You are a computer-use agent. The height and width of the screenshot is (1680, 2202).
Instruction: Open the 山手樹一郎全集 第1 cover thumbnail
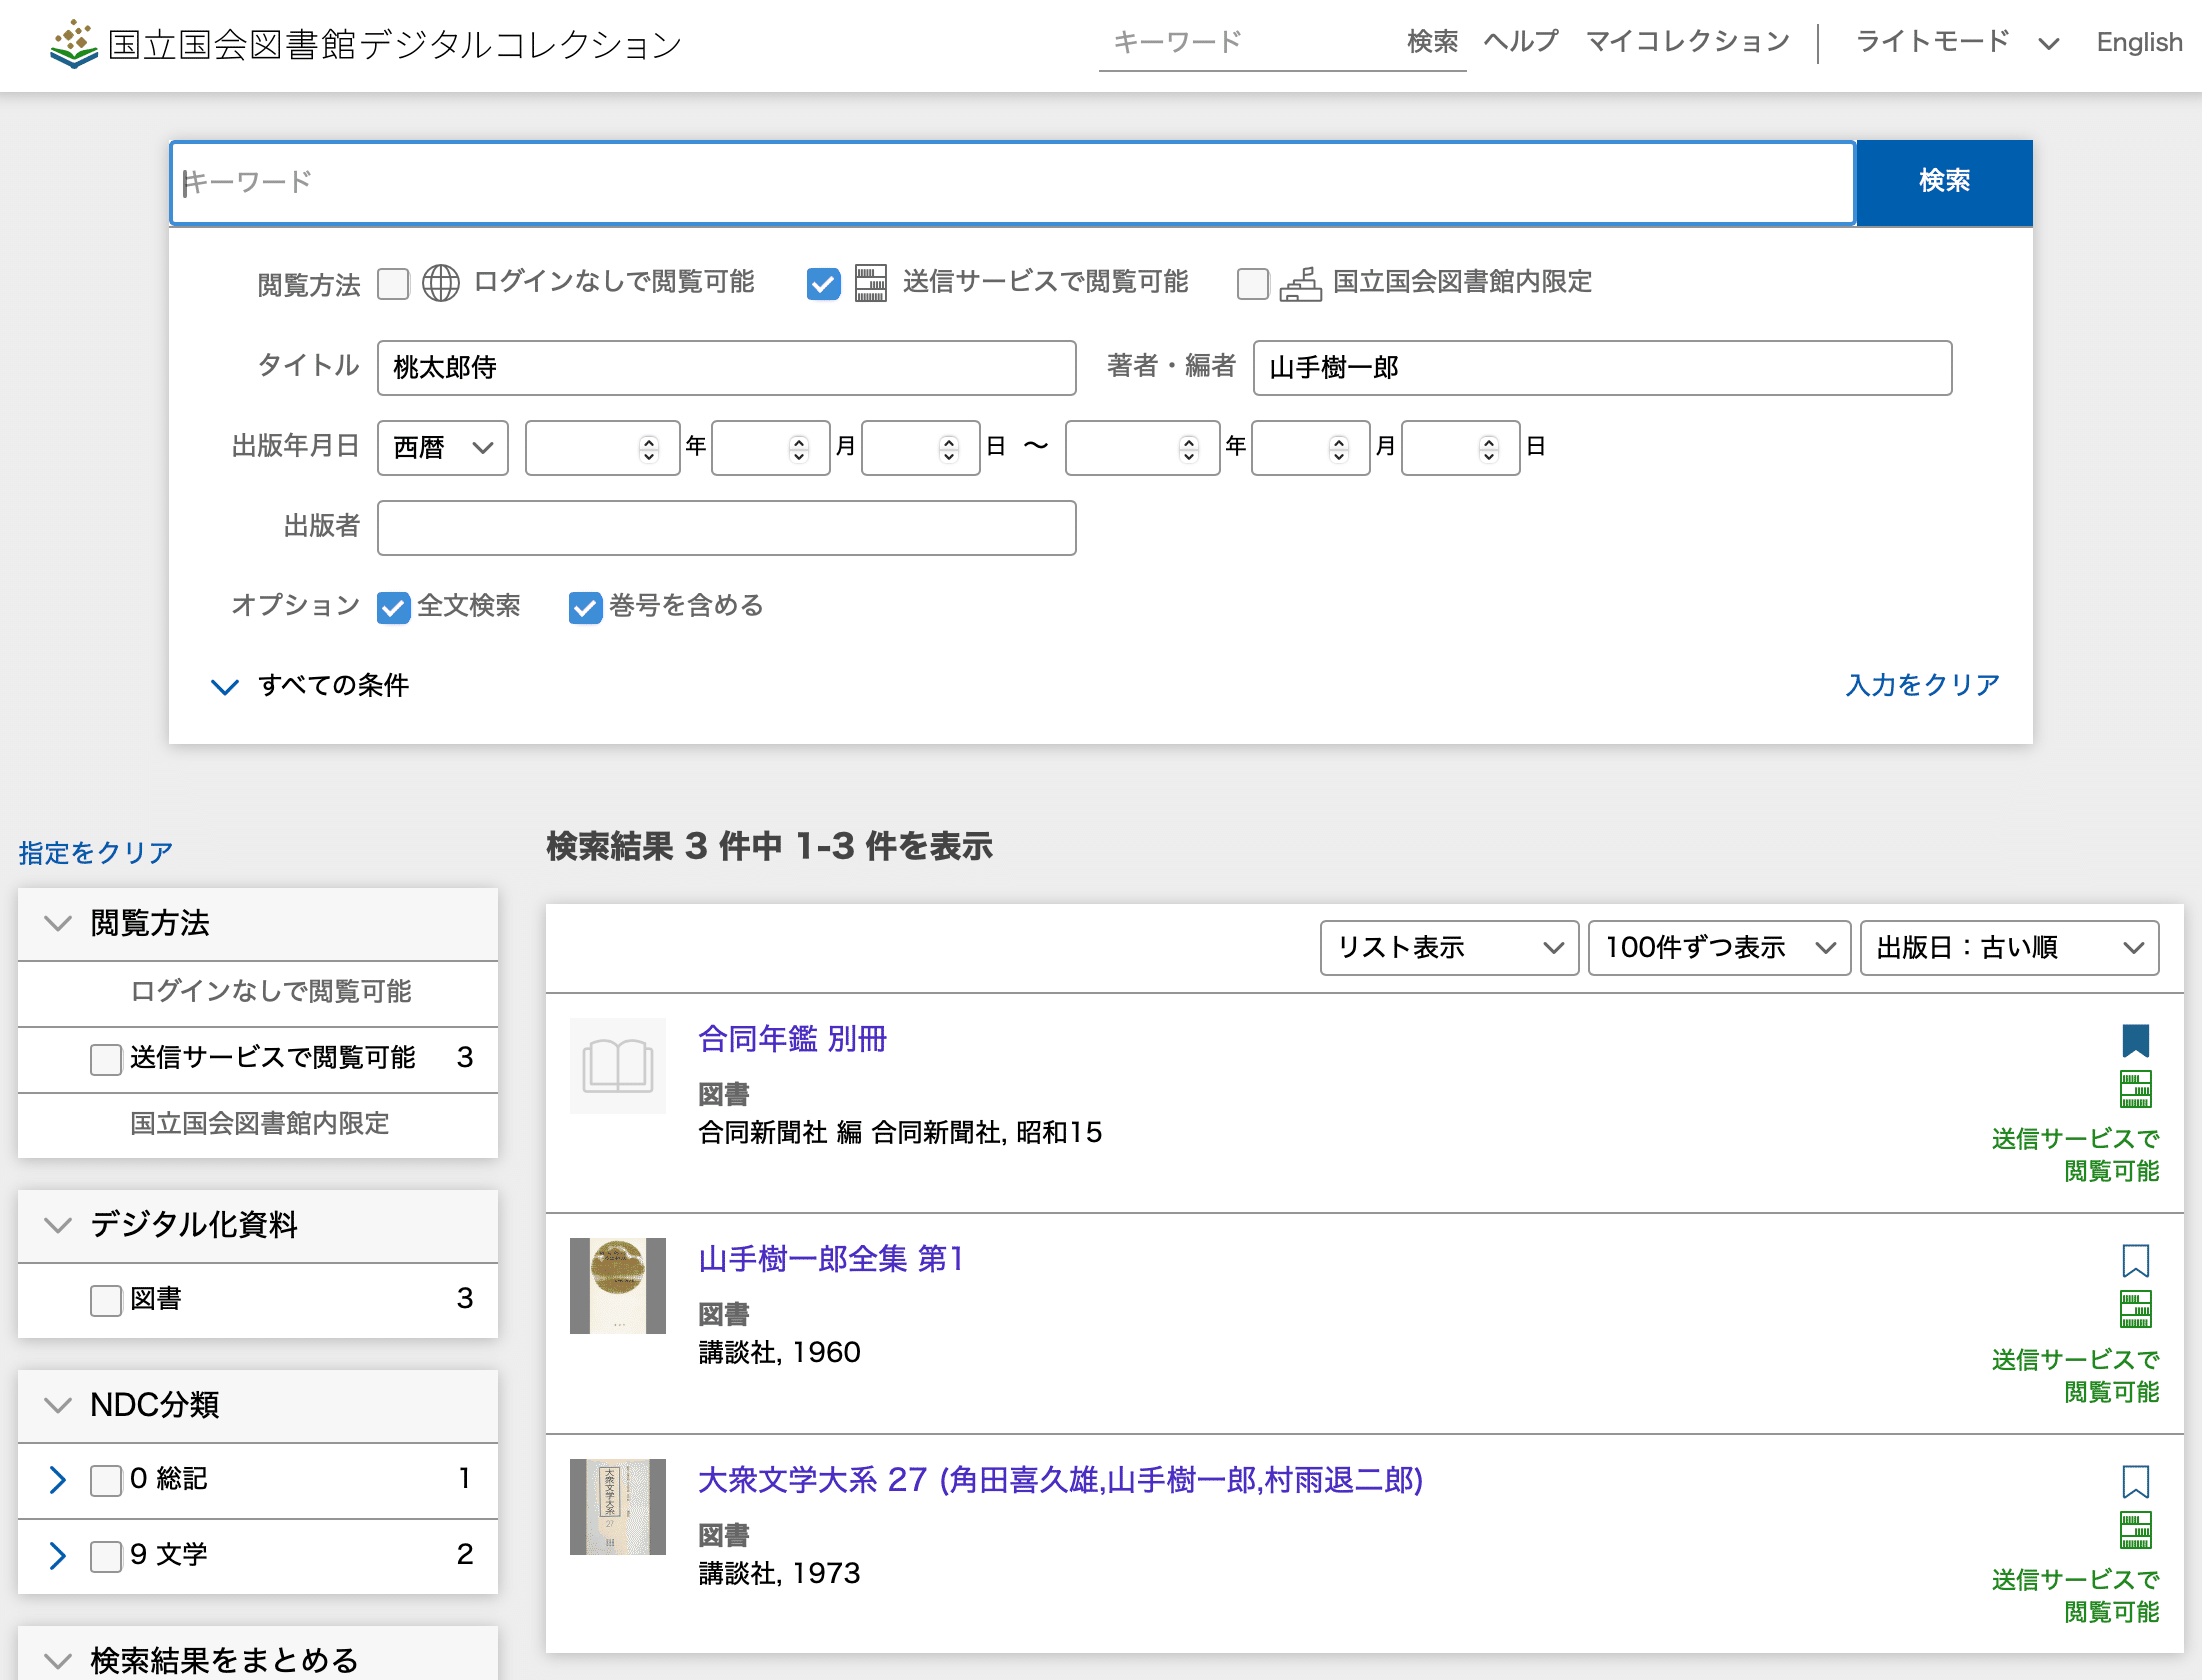pos(618,1286)
